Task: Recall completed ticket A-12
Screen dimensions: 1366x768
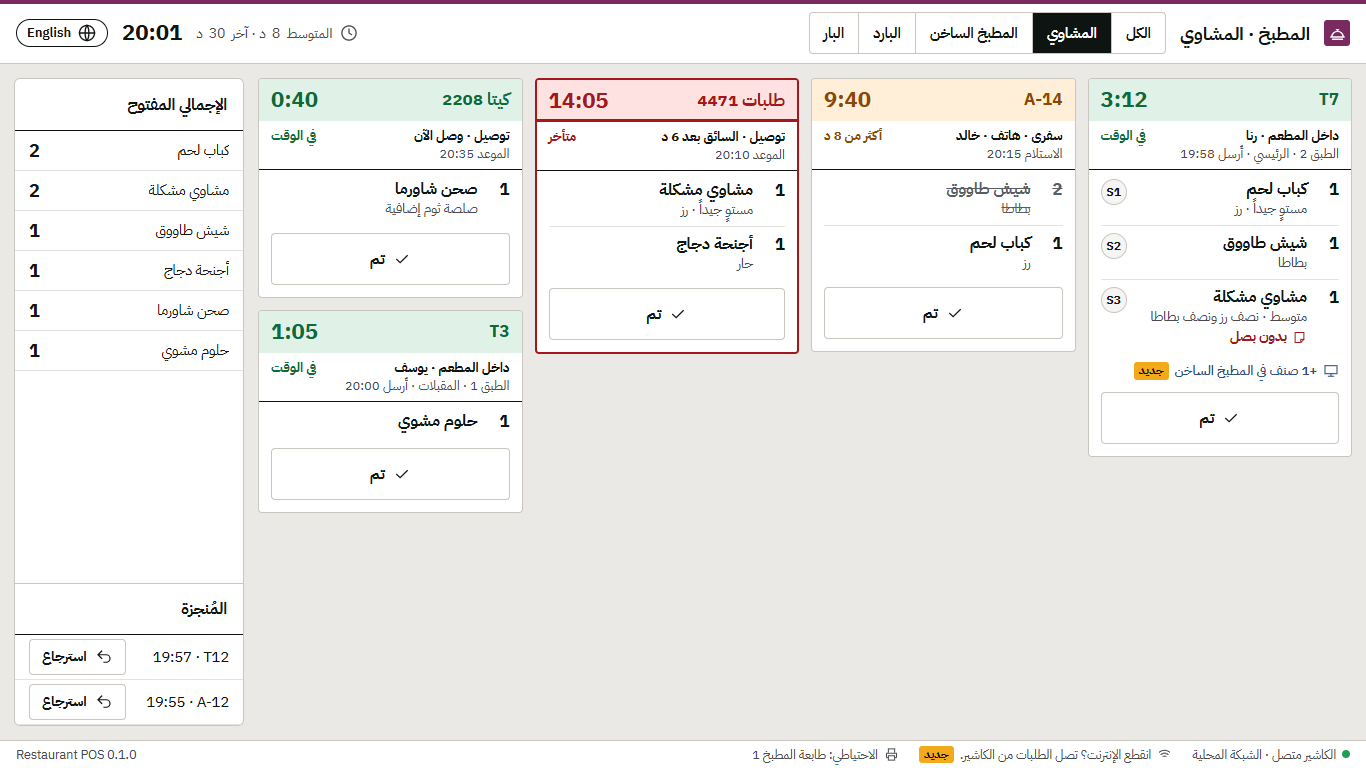Action: pos(77,702)
